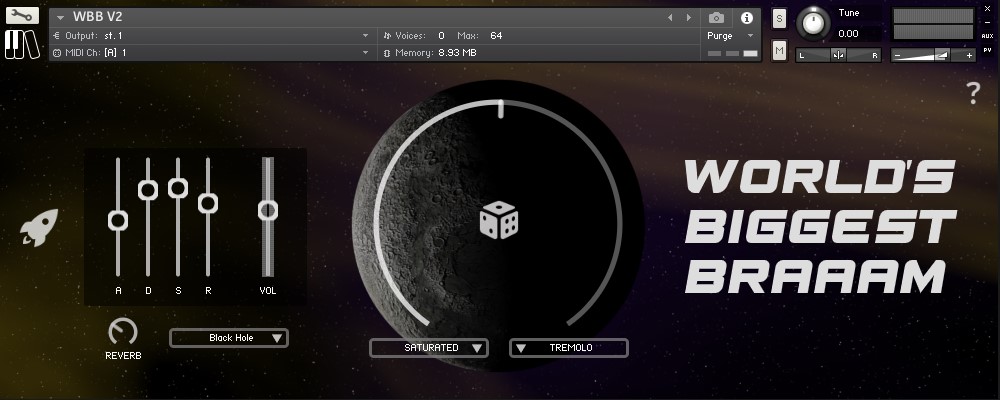Solo the instrument with S button
The width and height of the screenshot is (1000, 400).
tap(779, 19)
